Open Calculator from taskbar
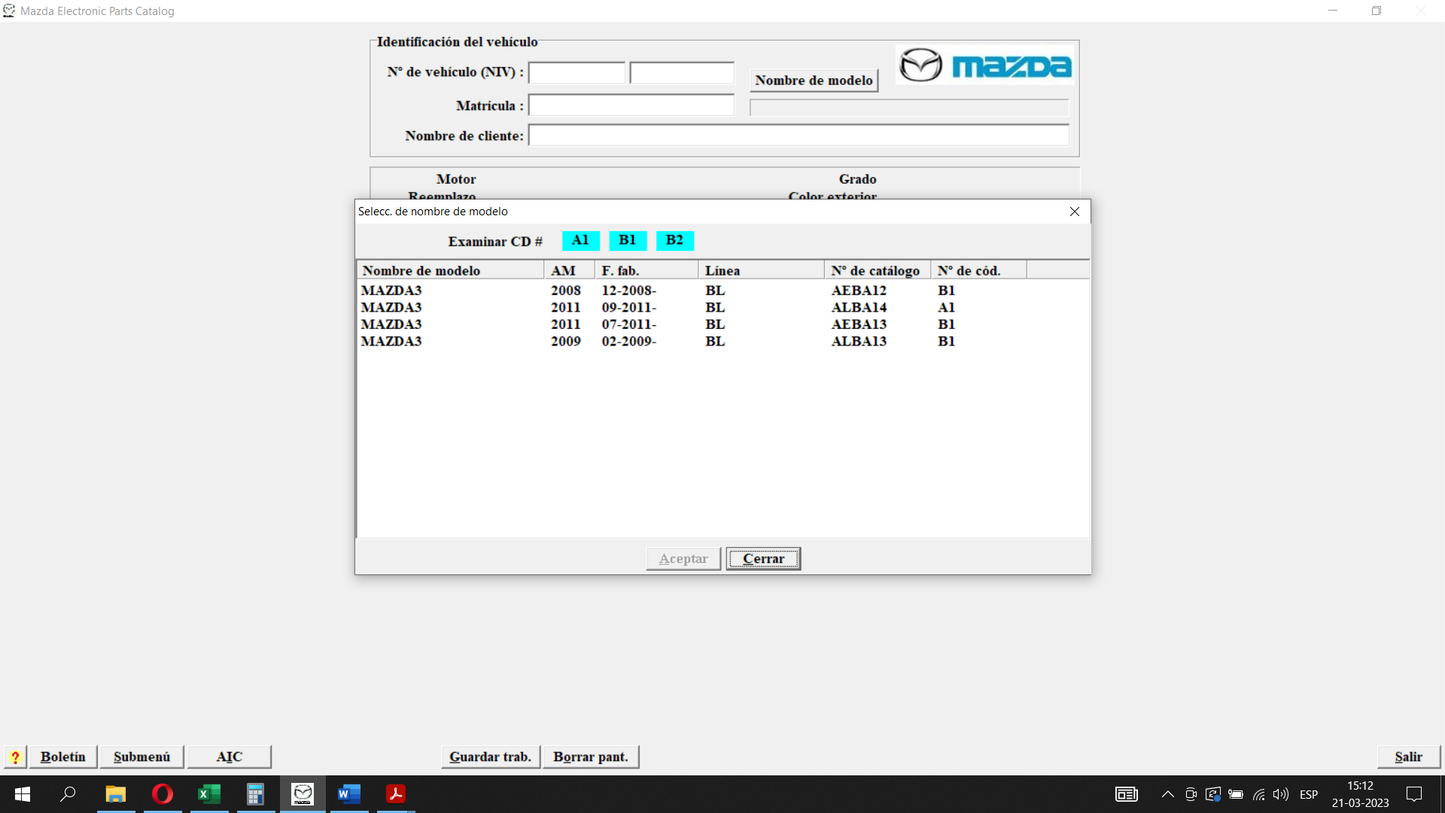1445x813 pixels. coord(255,794)
